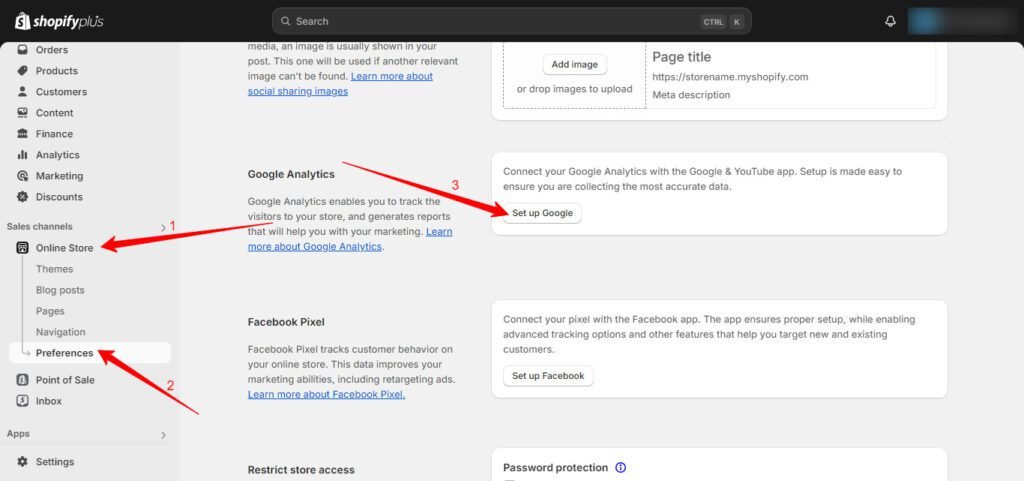Click the Discounts badge icon
Image resolution: width=1024 pixels, height=481 pixels.
click(22, 196)
